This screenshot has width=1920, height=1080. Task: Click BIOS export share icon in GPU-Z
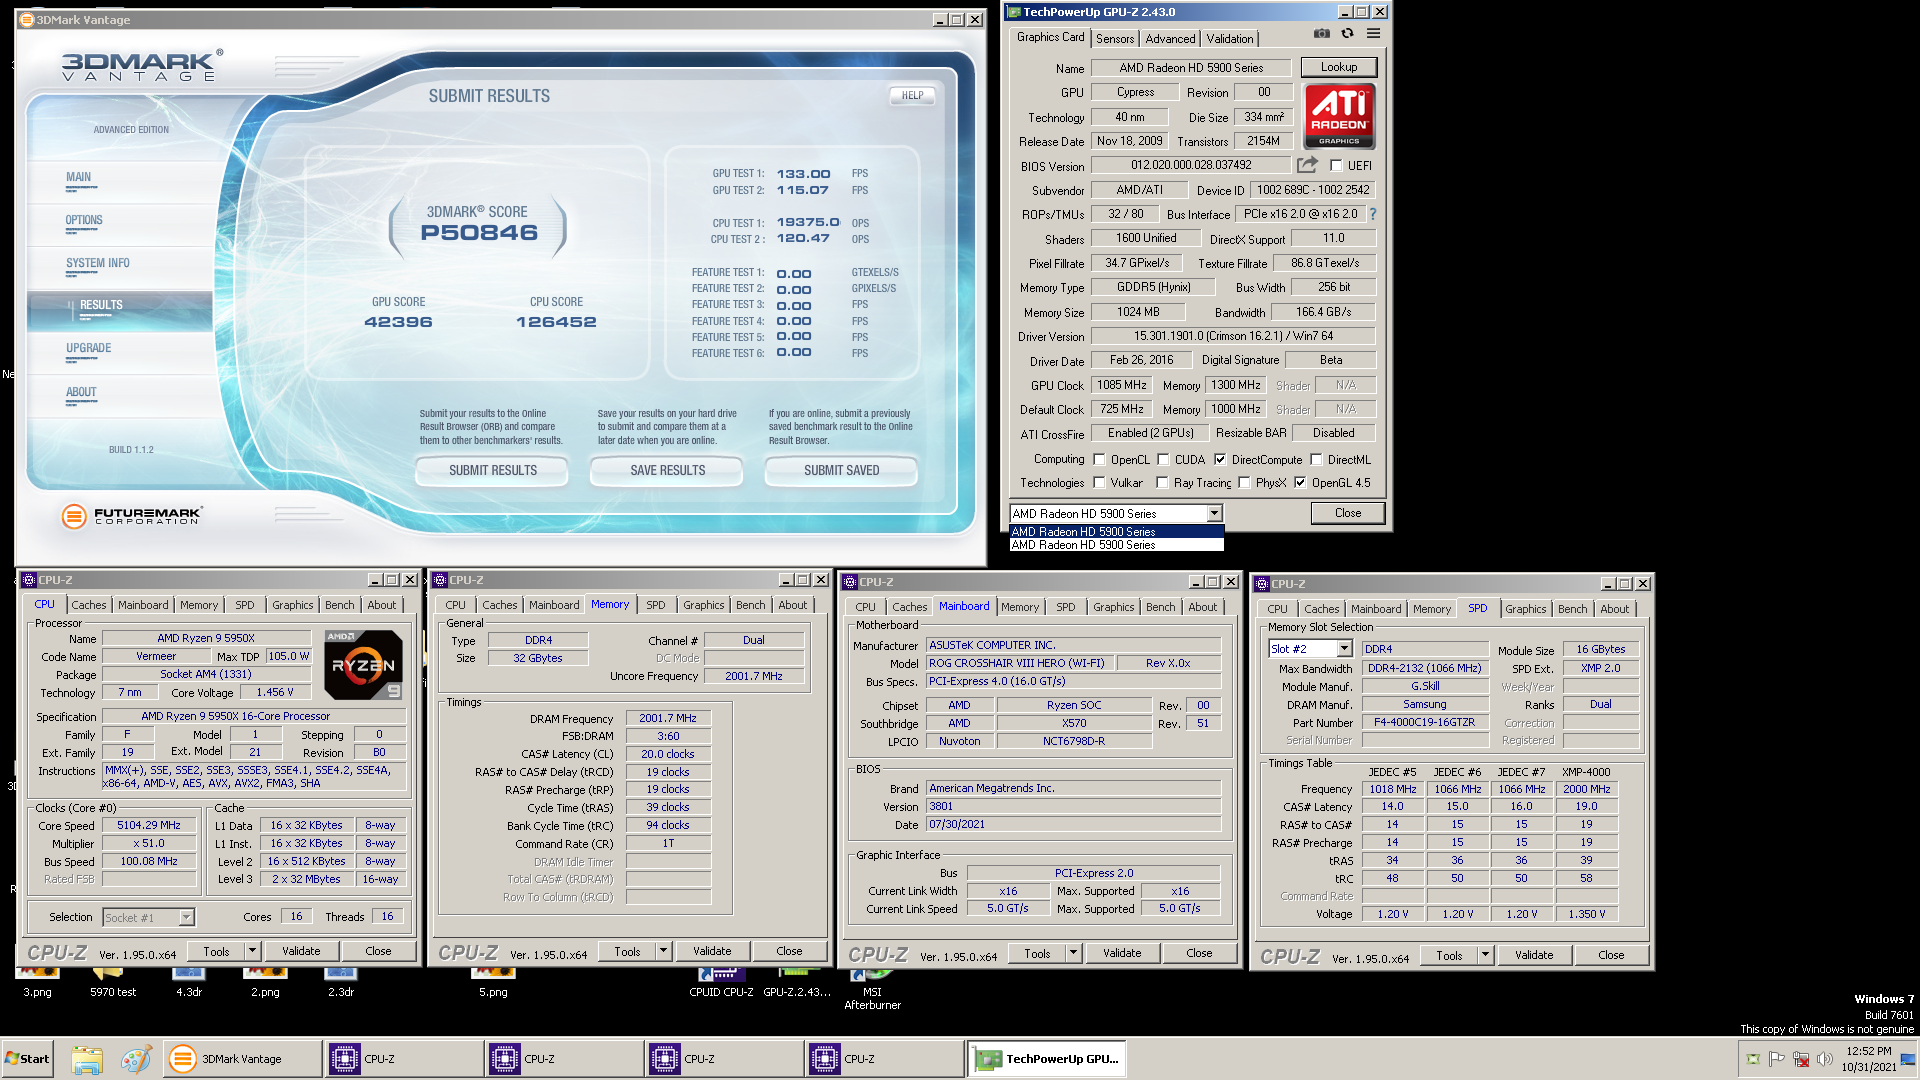coord(1307,165)
